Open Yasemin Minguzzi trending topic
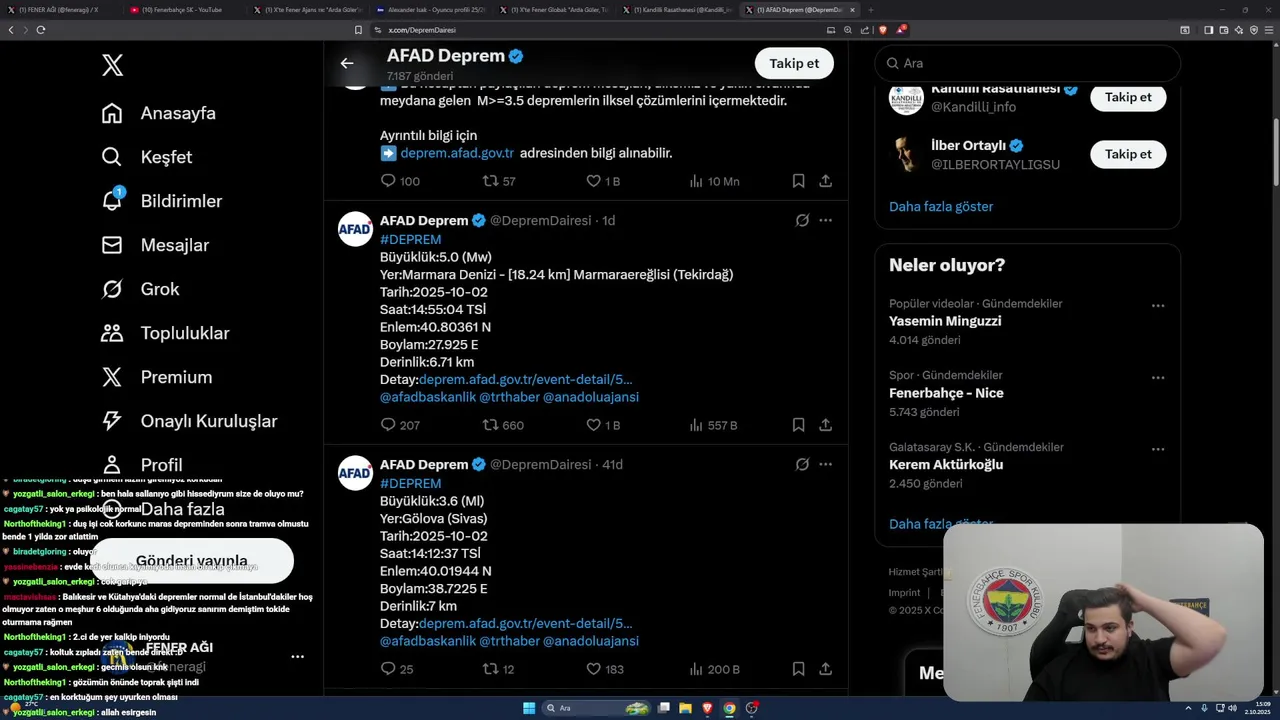1280x720 pixels. click(945, 321)
